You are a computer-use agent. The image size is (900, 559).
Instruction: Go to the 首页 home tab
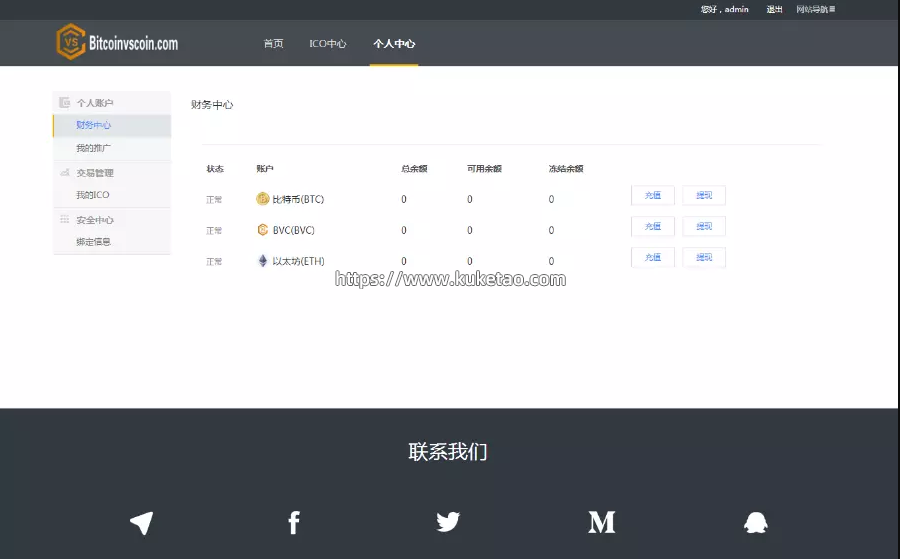[273, 44]
